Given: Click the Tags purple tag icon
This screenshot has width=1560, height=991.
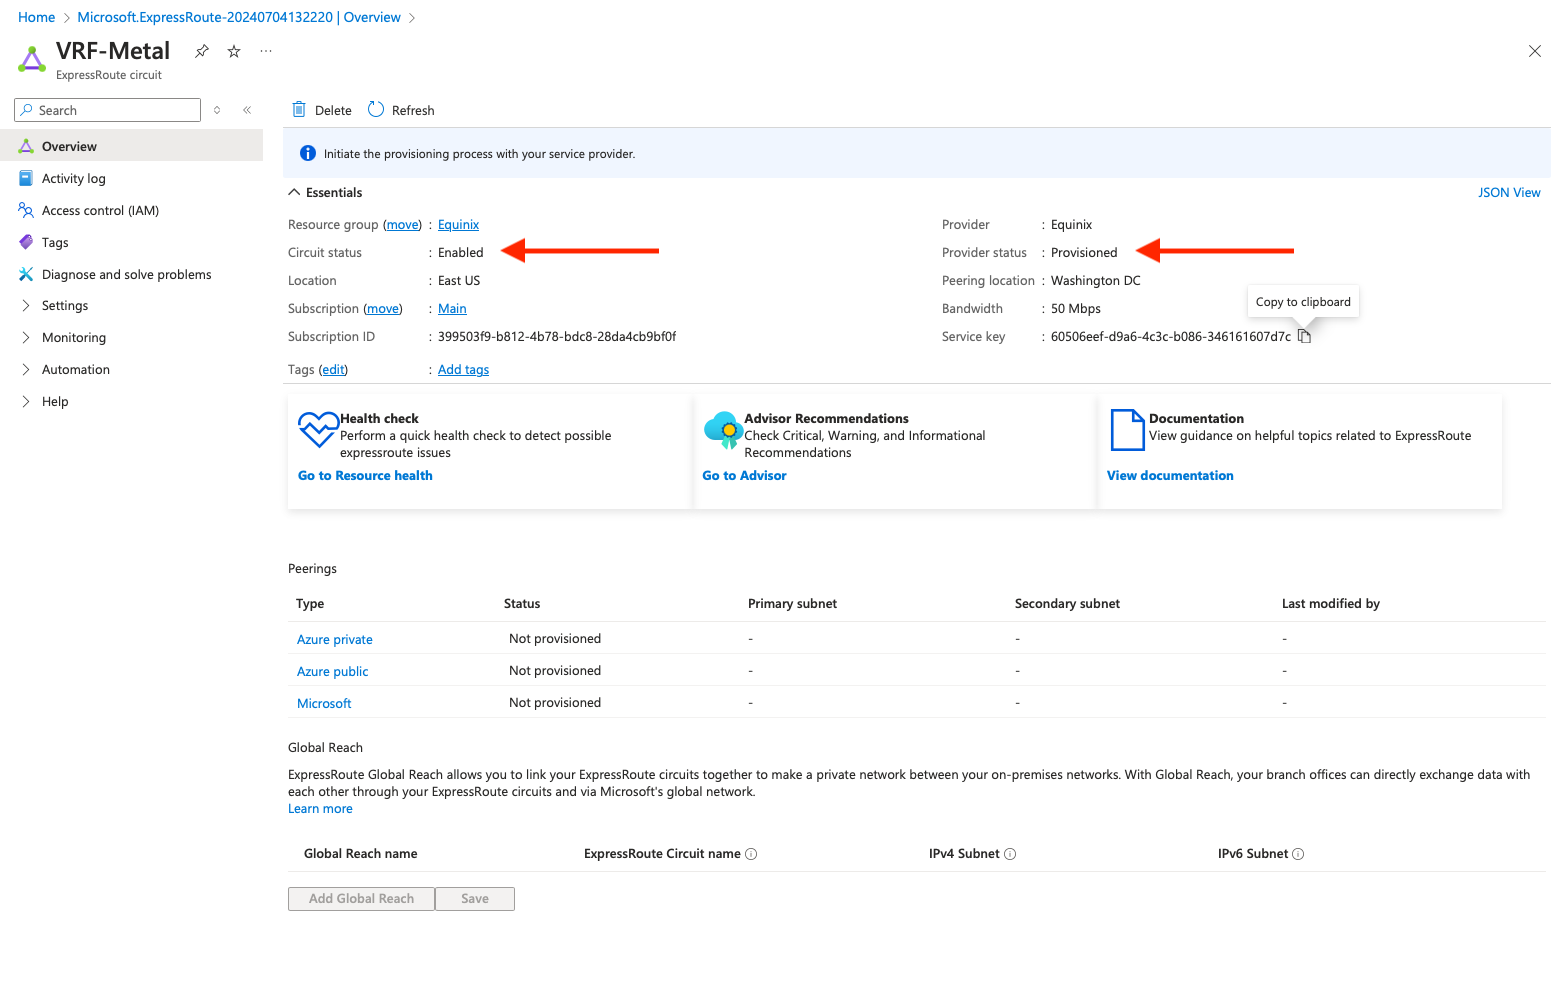Looking at the screenshot, I should [26, 242].
